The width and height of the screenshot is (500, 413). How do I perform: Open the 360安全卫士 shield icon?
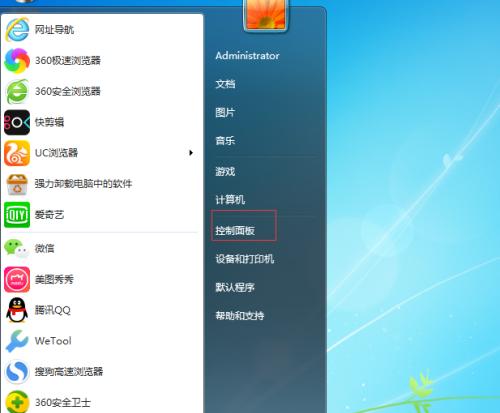click(x=17, y=402)
